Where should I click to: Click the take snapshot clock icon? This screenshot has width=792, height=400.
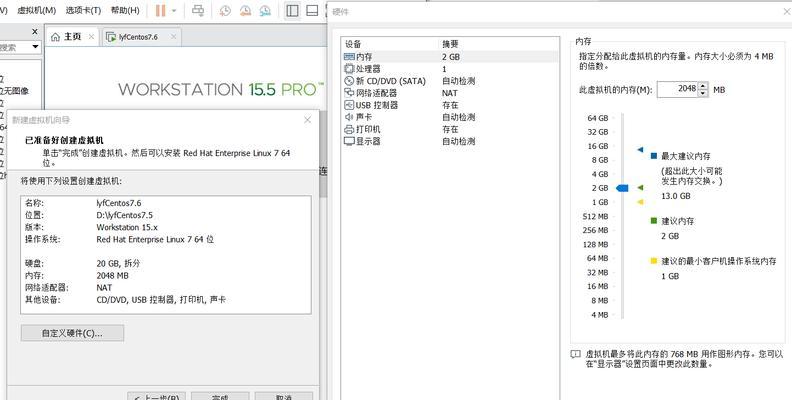225,10
